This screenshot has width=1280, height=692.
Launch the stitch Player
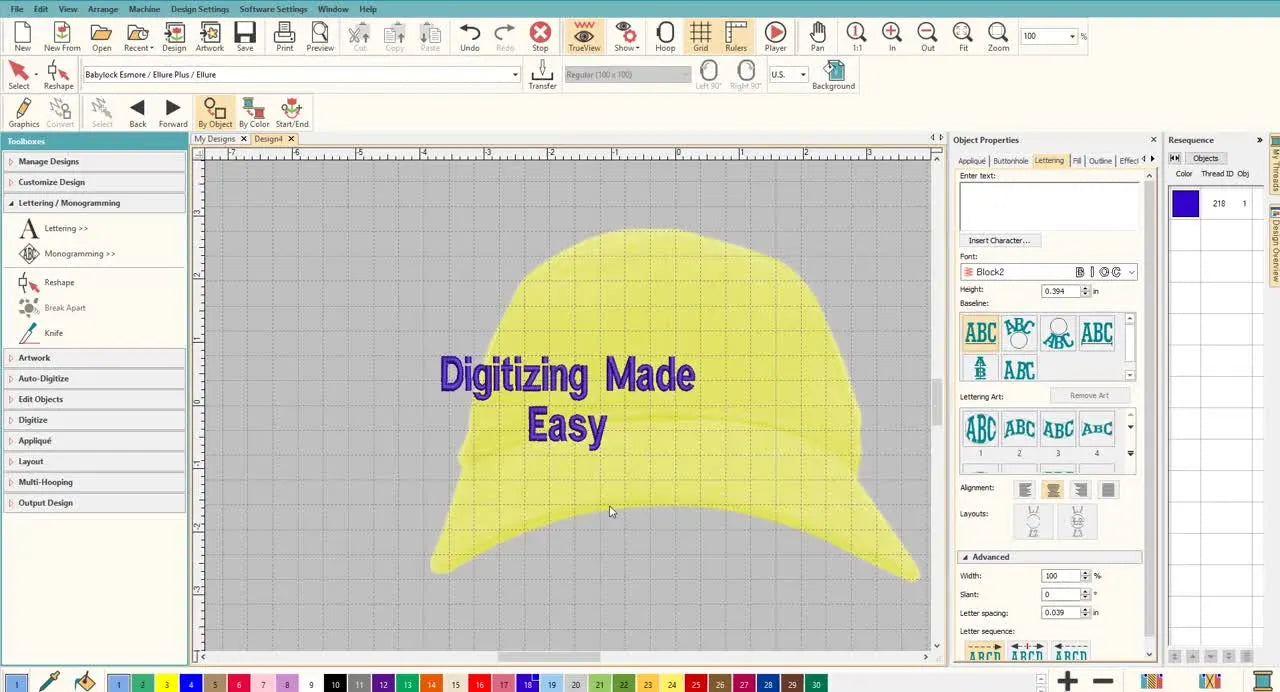(775, 36)
